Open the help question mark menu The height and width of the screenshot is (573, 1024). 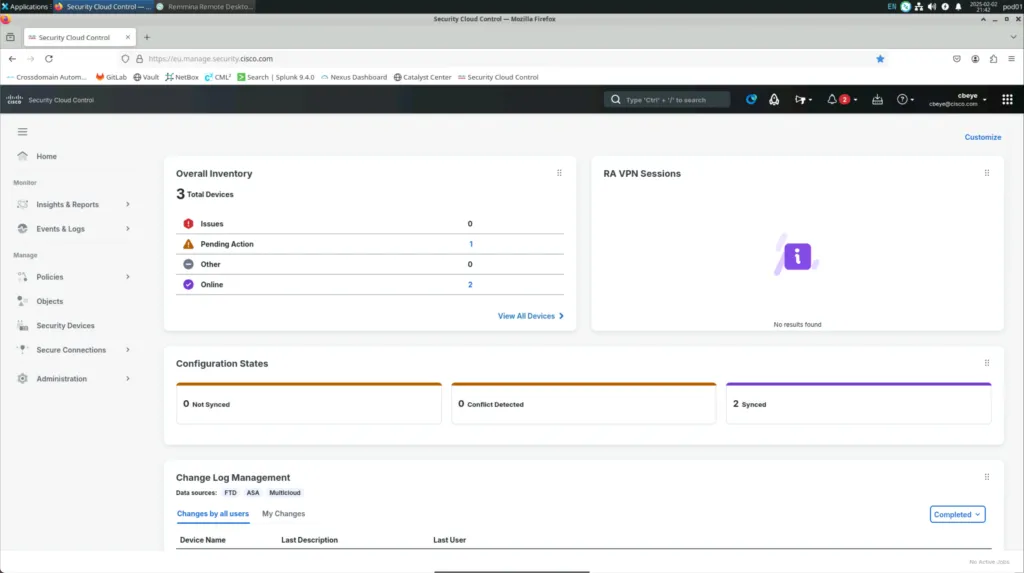[x=903, y=100]
